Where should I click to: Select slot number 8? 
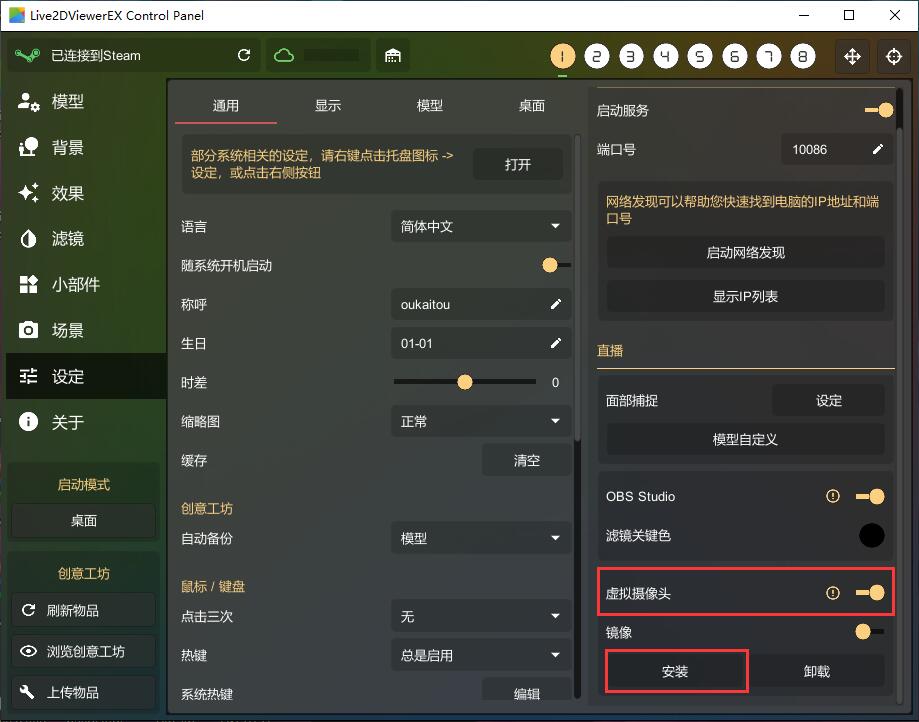[803, 56]
